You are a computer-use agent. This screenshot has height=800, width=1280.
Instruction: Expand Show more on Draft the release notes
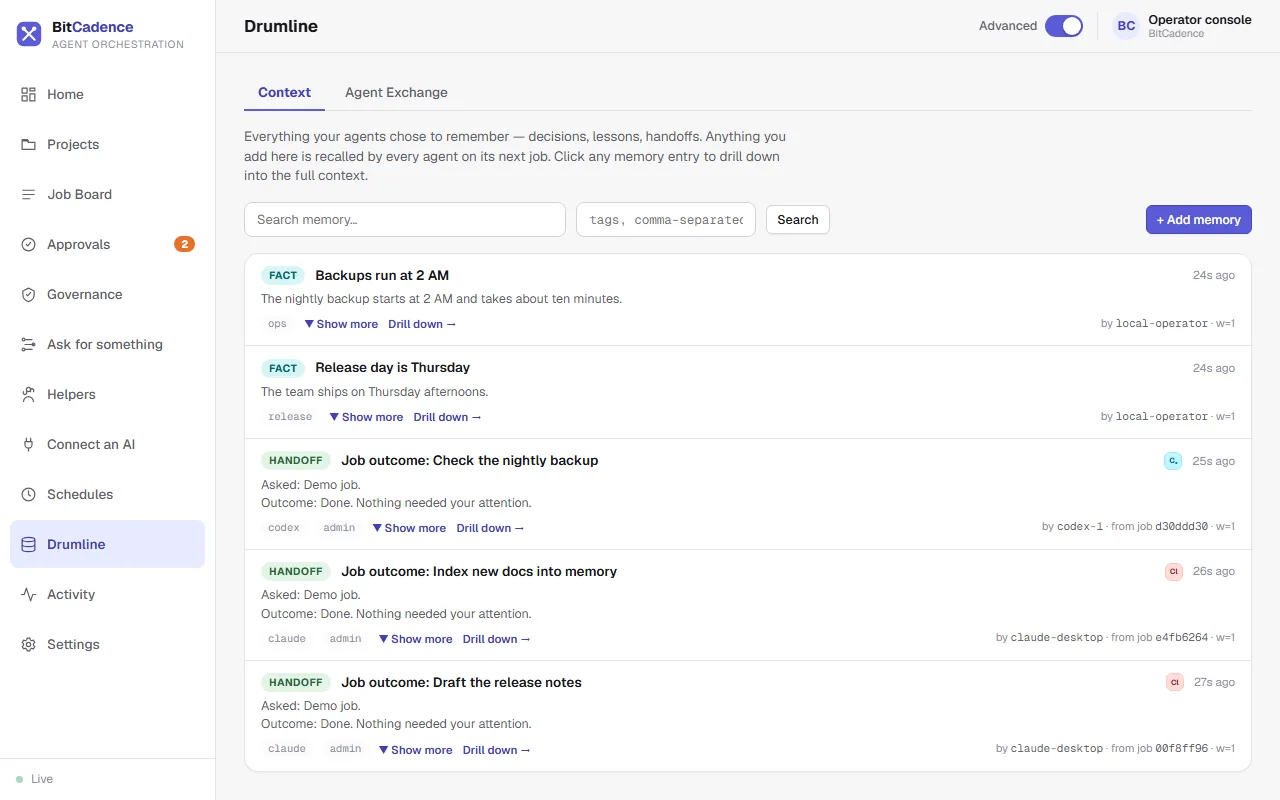(x=415, y=750)
